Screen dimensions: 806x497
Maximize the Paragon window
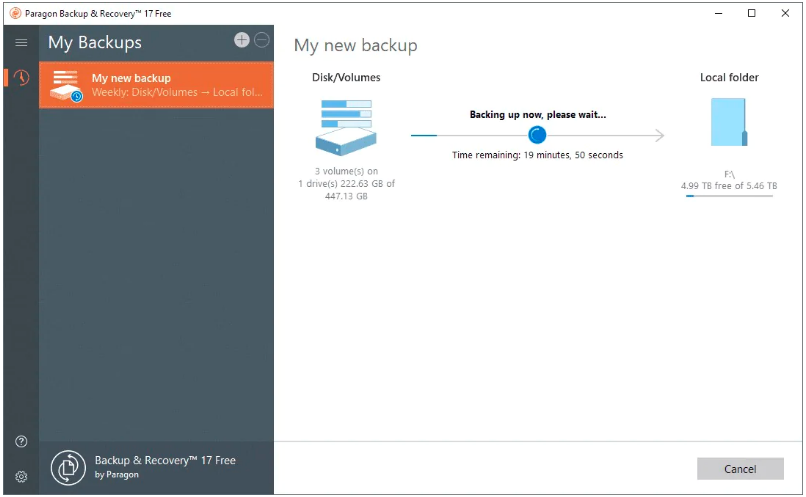tap(752, 13)
